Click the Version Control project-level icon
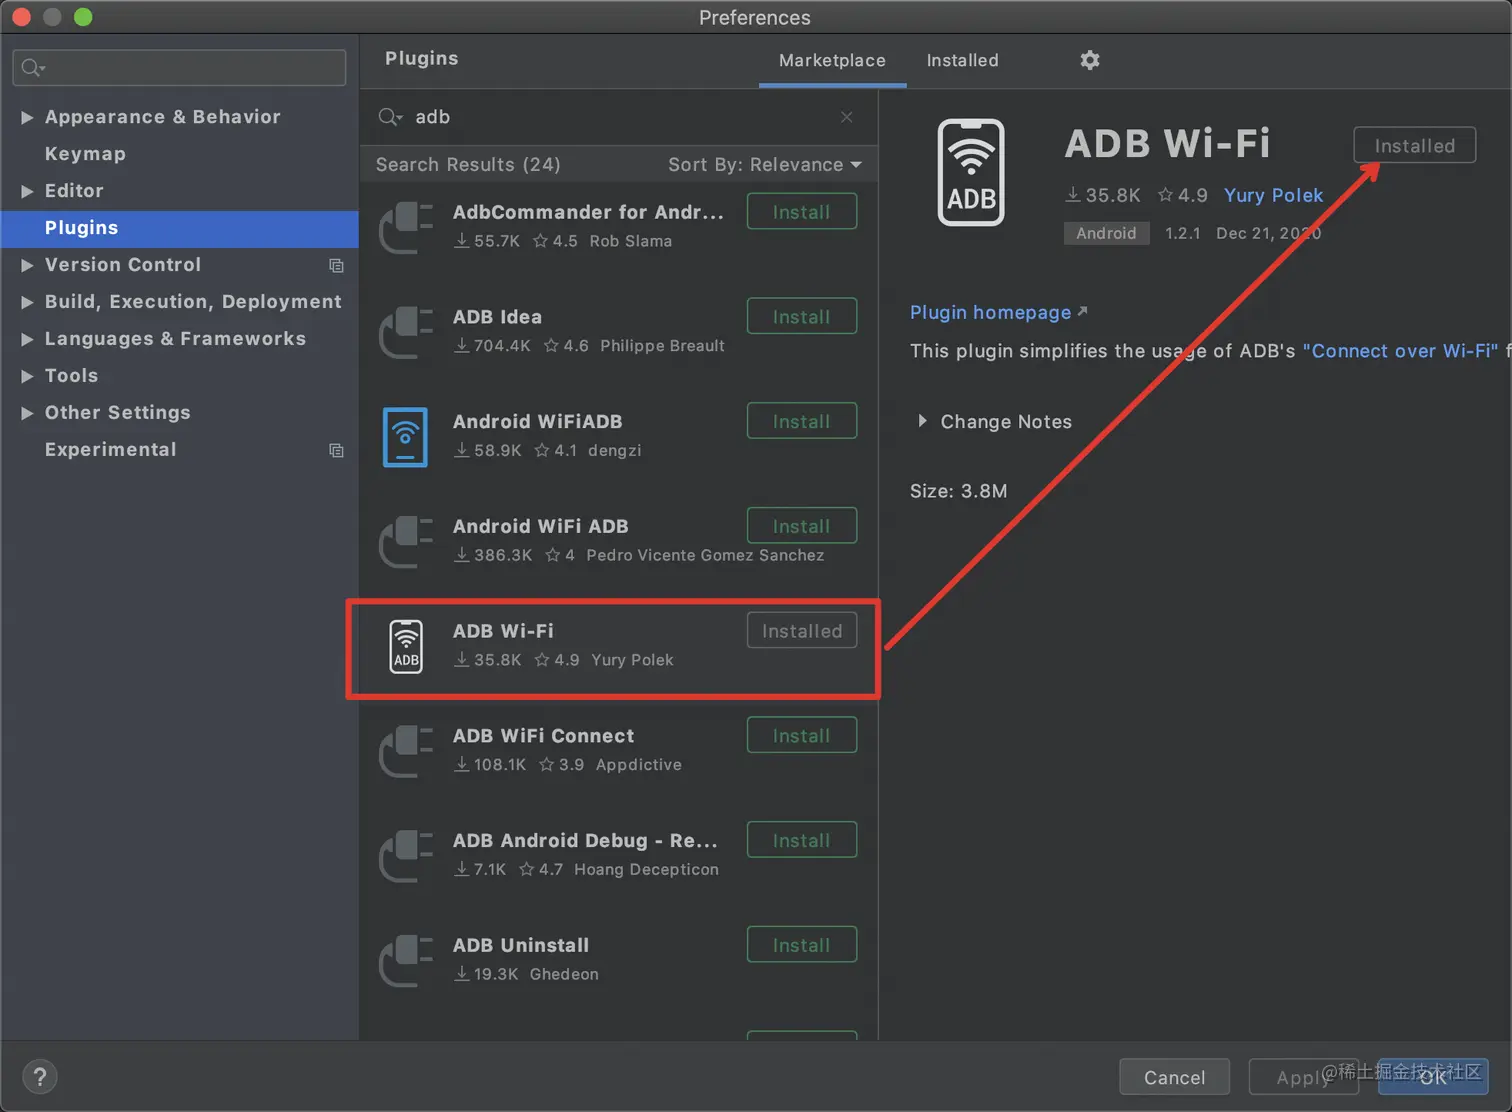Viewport: 1512px width, 1112px height. (337, 265)
